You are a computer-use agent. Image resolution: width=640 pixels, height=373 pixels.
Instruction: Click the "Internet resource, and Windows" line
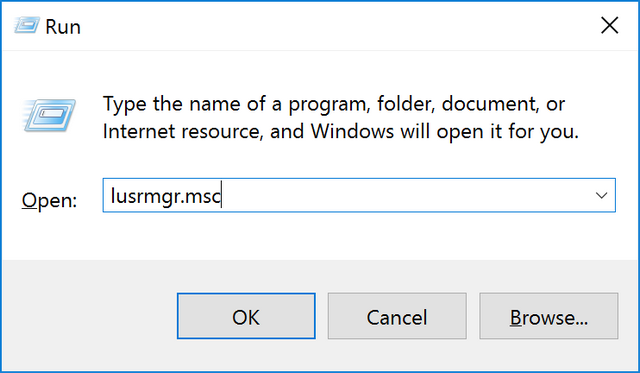[x=248, y=131]
